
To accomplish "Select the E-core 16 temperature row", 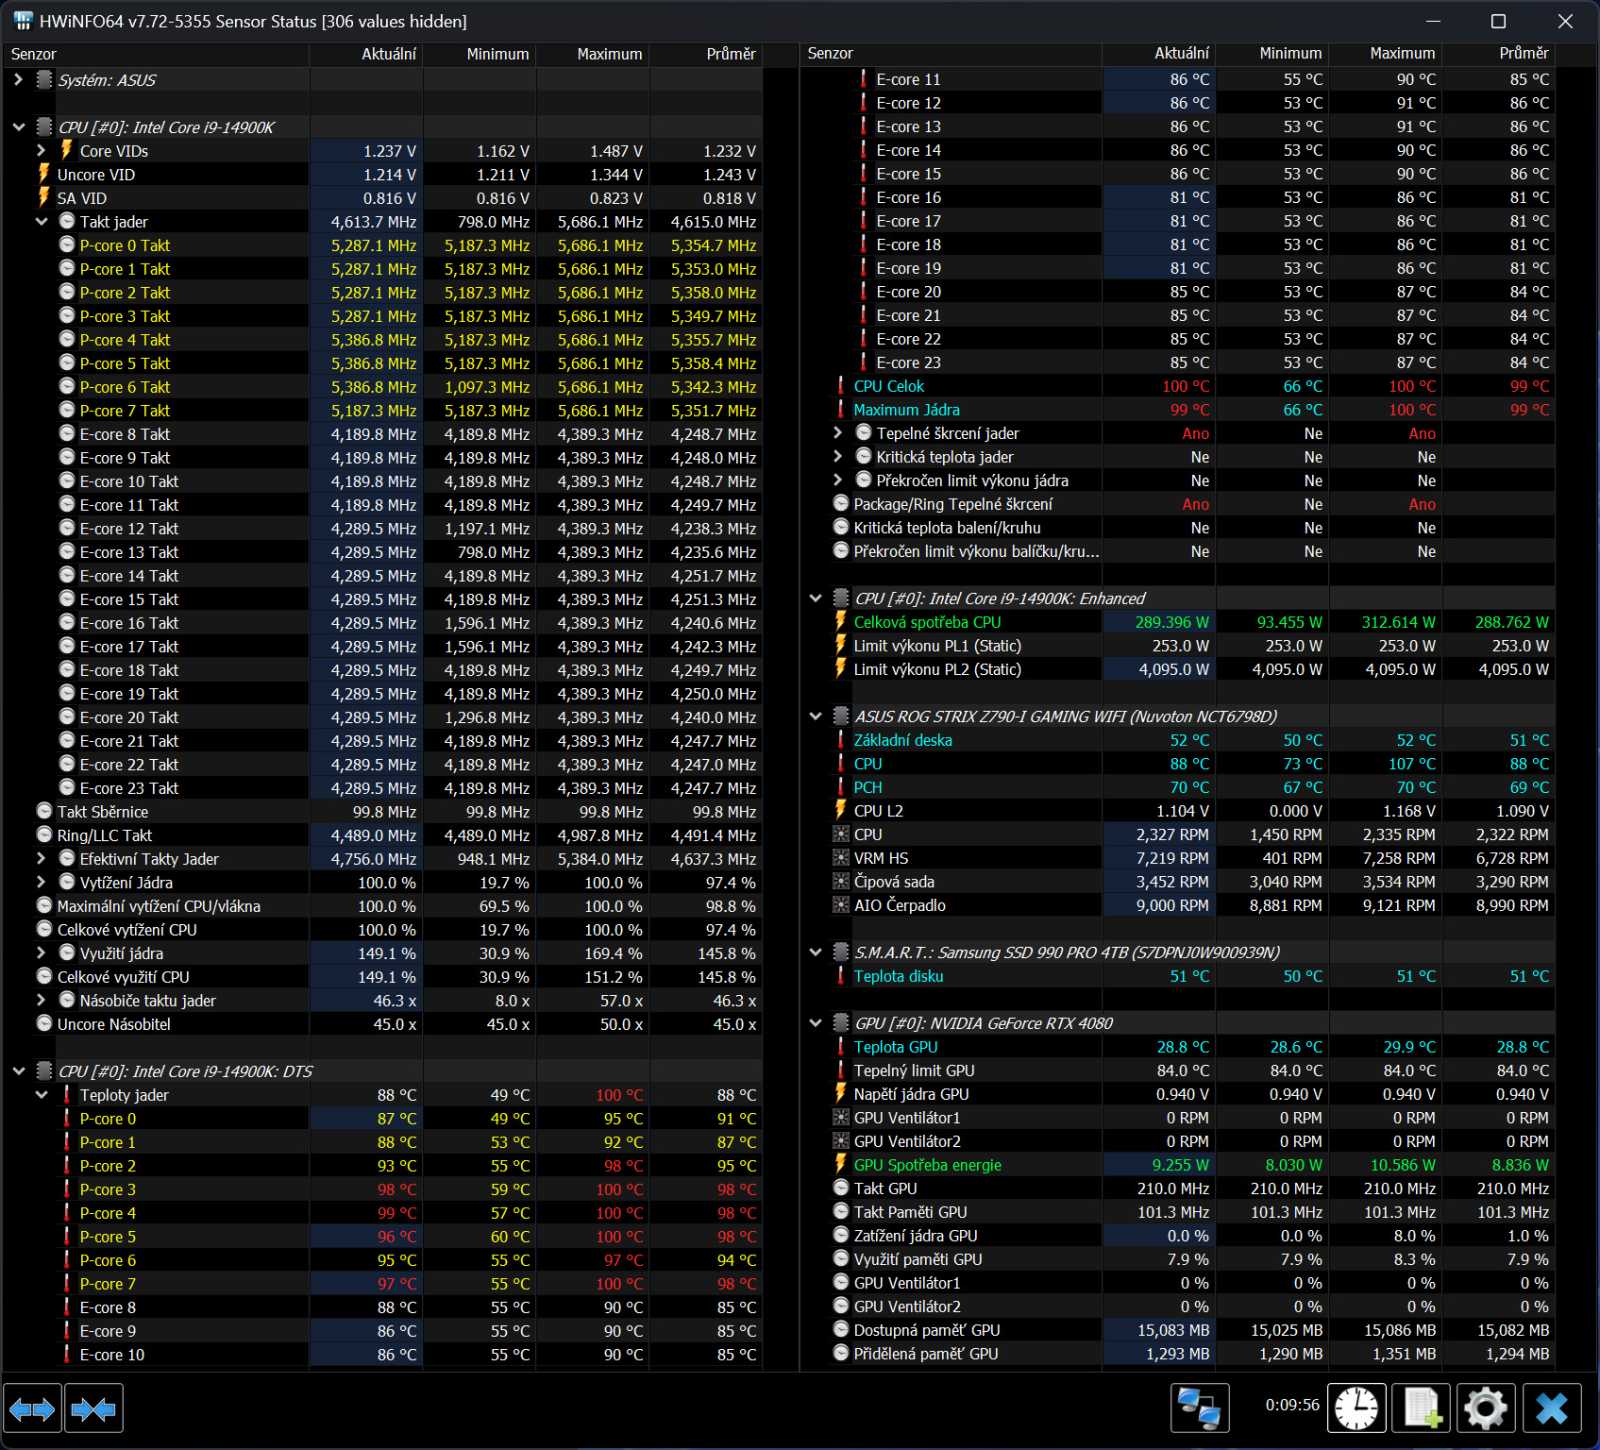I will [x=1178, y=197].
